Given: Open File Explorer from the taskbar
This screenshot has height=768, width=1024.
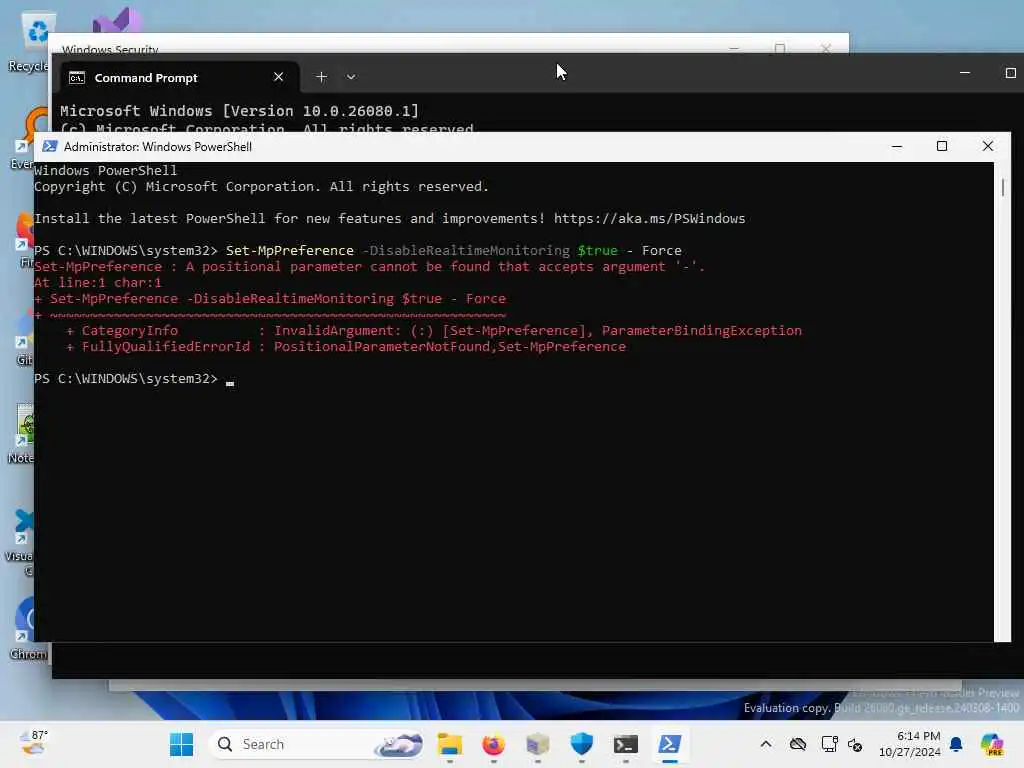Looking at the screenshot, I should coord(449,744).
